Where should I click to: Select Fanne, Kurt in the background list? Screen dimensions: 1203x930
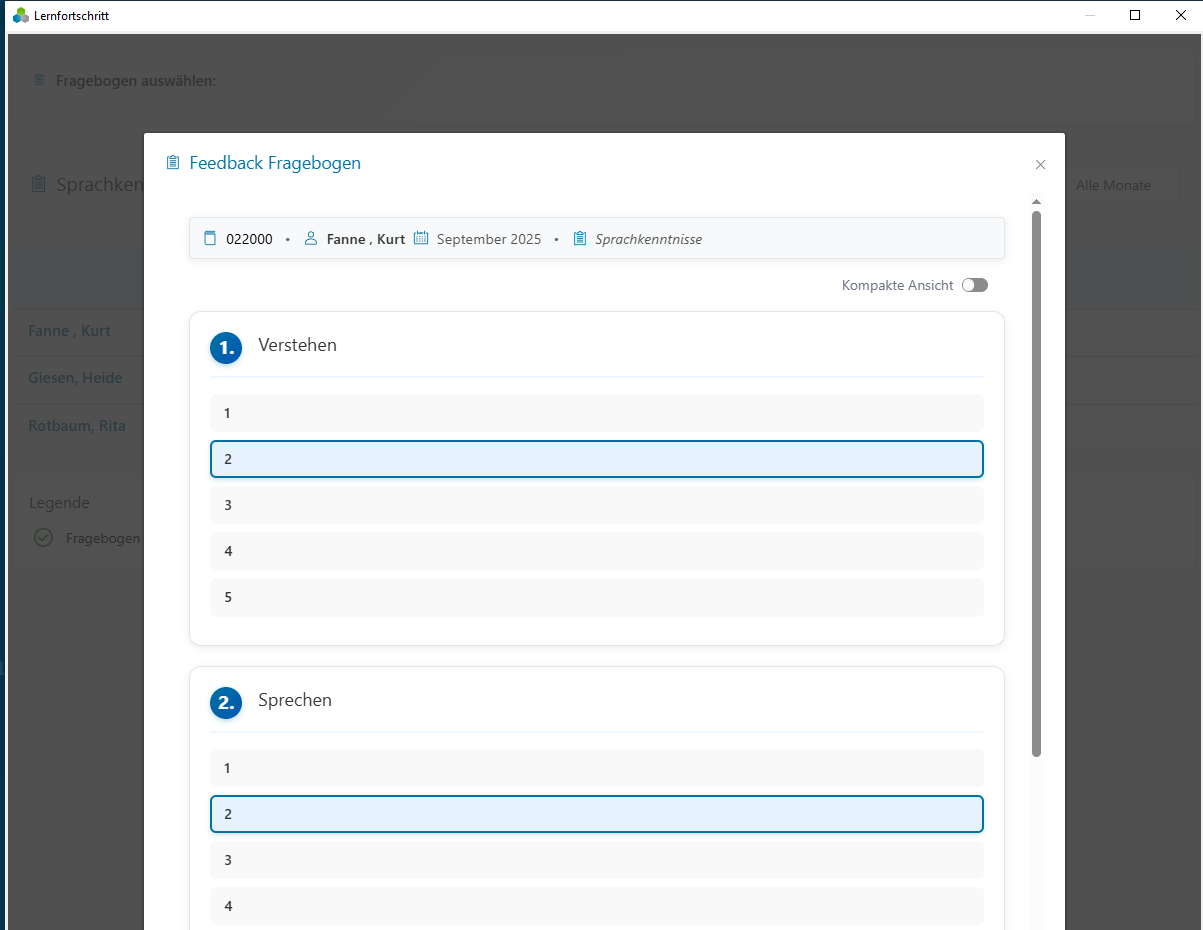69,331
